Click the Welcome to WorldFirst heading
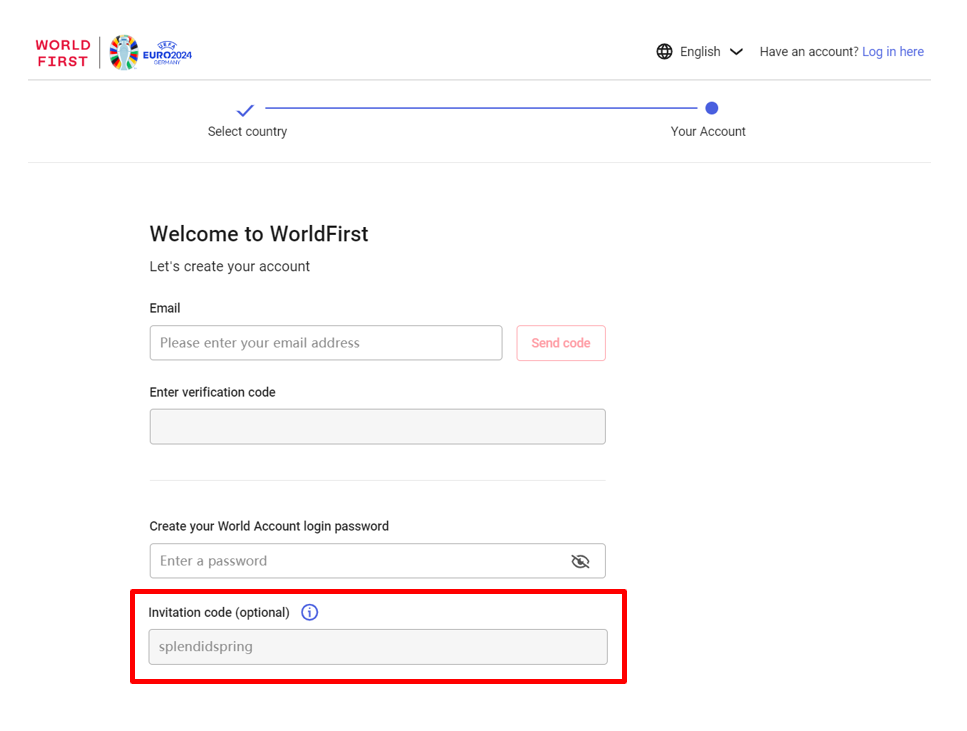 point(259,234)
